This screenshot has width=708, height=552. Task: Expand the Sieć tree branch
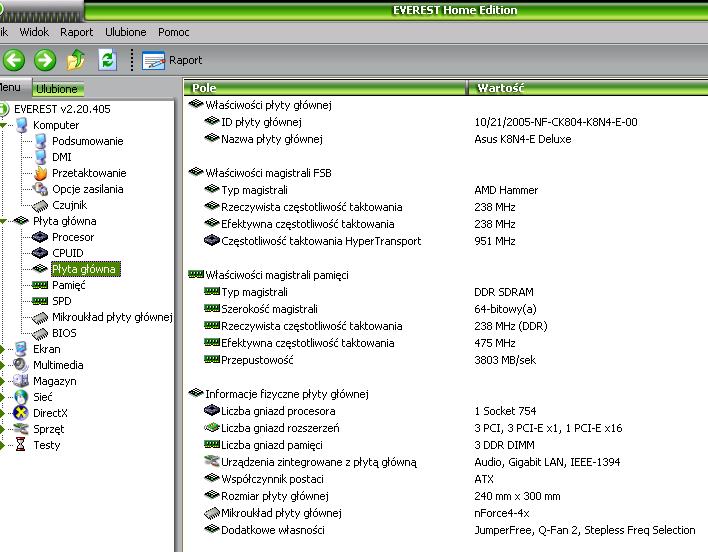2,397
